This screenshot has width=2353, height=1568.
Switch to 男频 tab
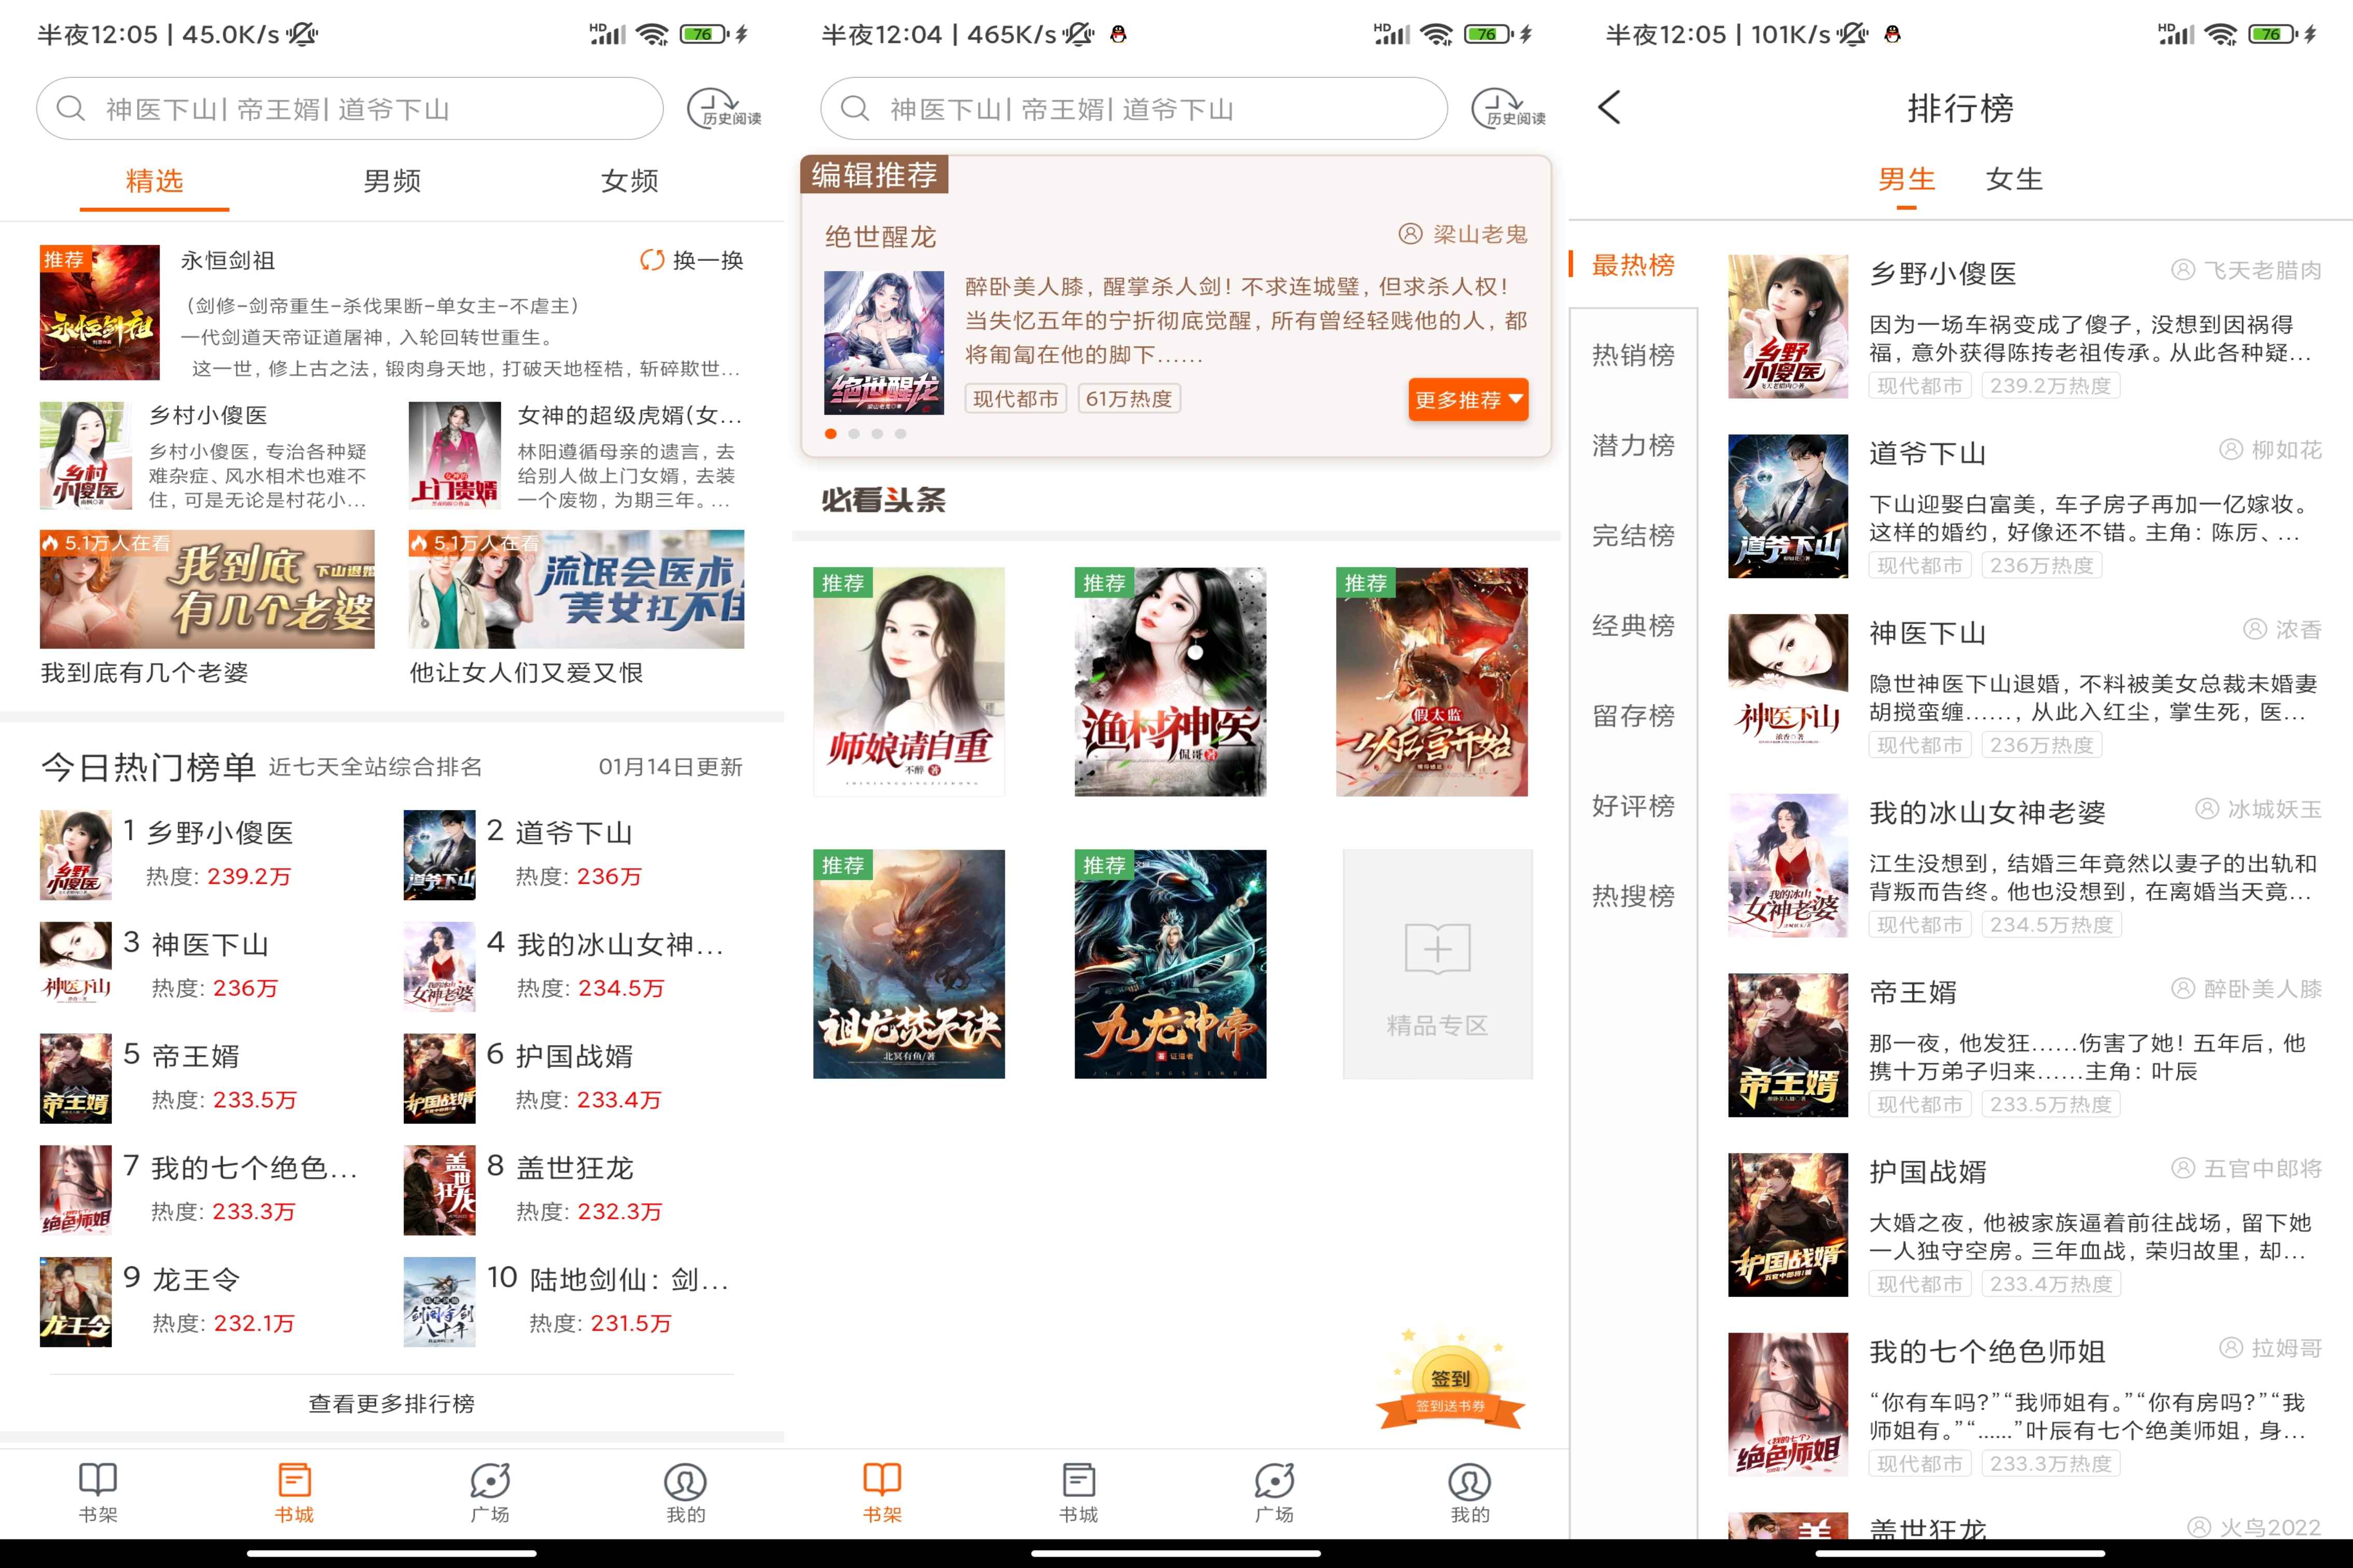click(392, 181)
